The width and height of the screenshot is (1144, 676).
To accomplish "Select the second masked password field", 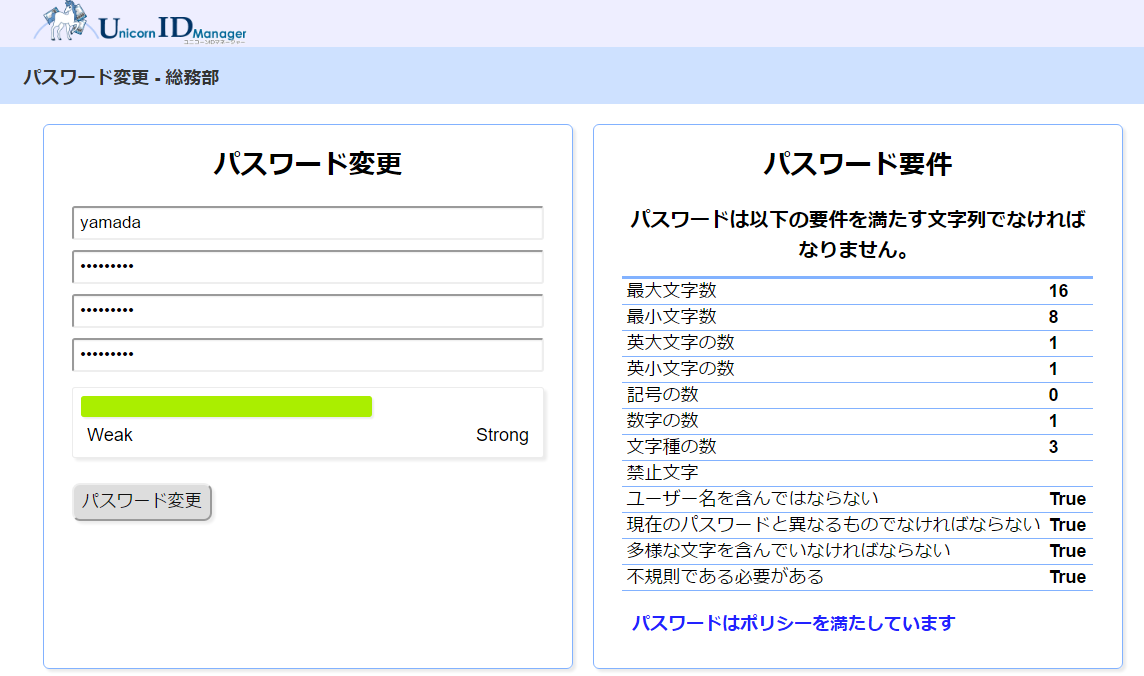I will pos(308,311).
